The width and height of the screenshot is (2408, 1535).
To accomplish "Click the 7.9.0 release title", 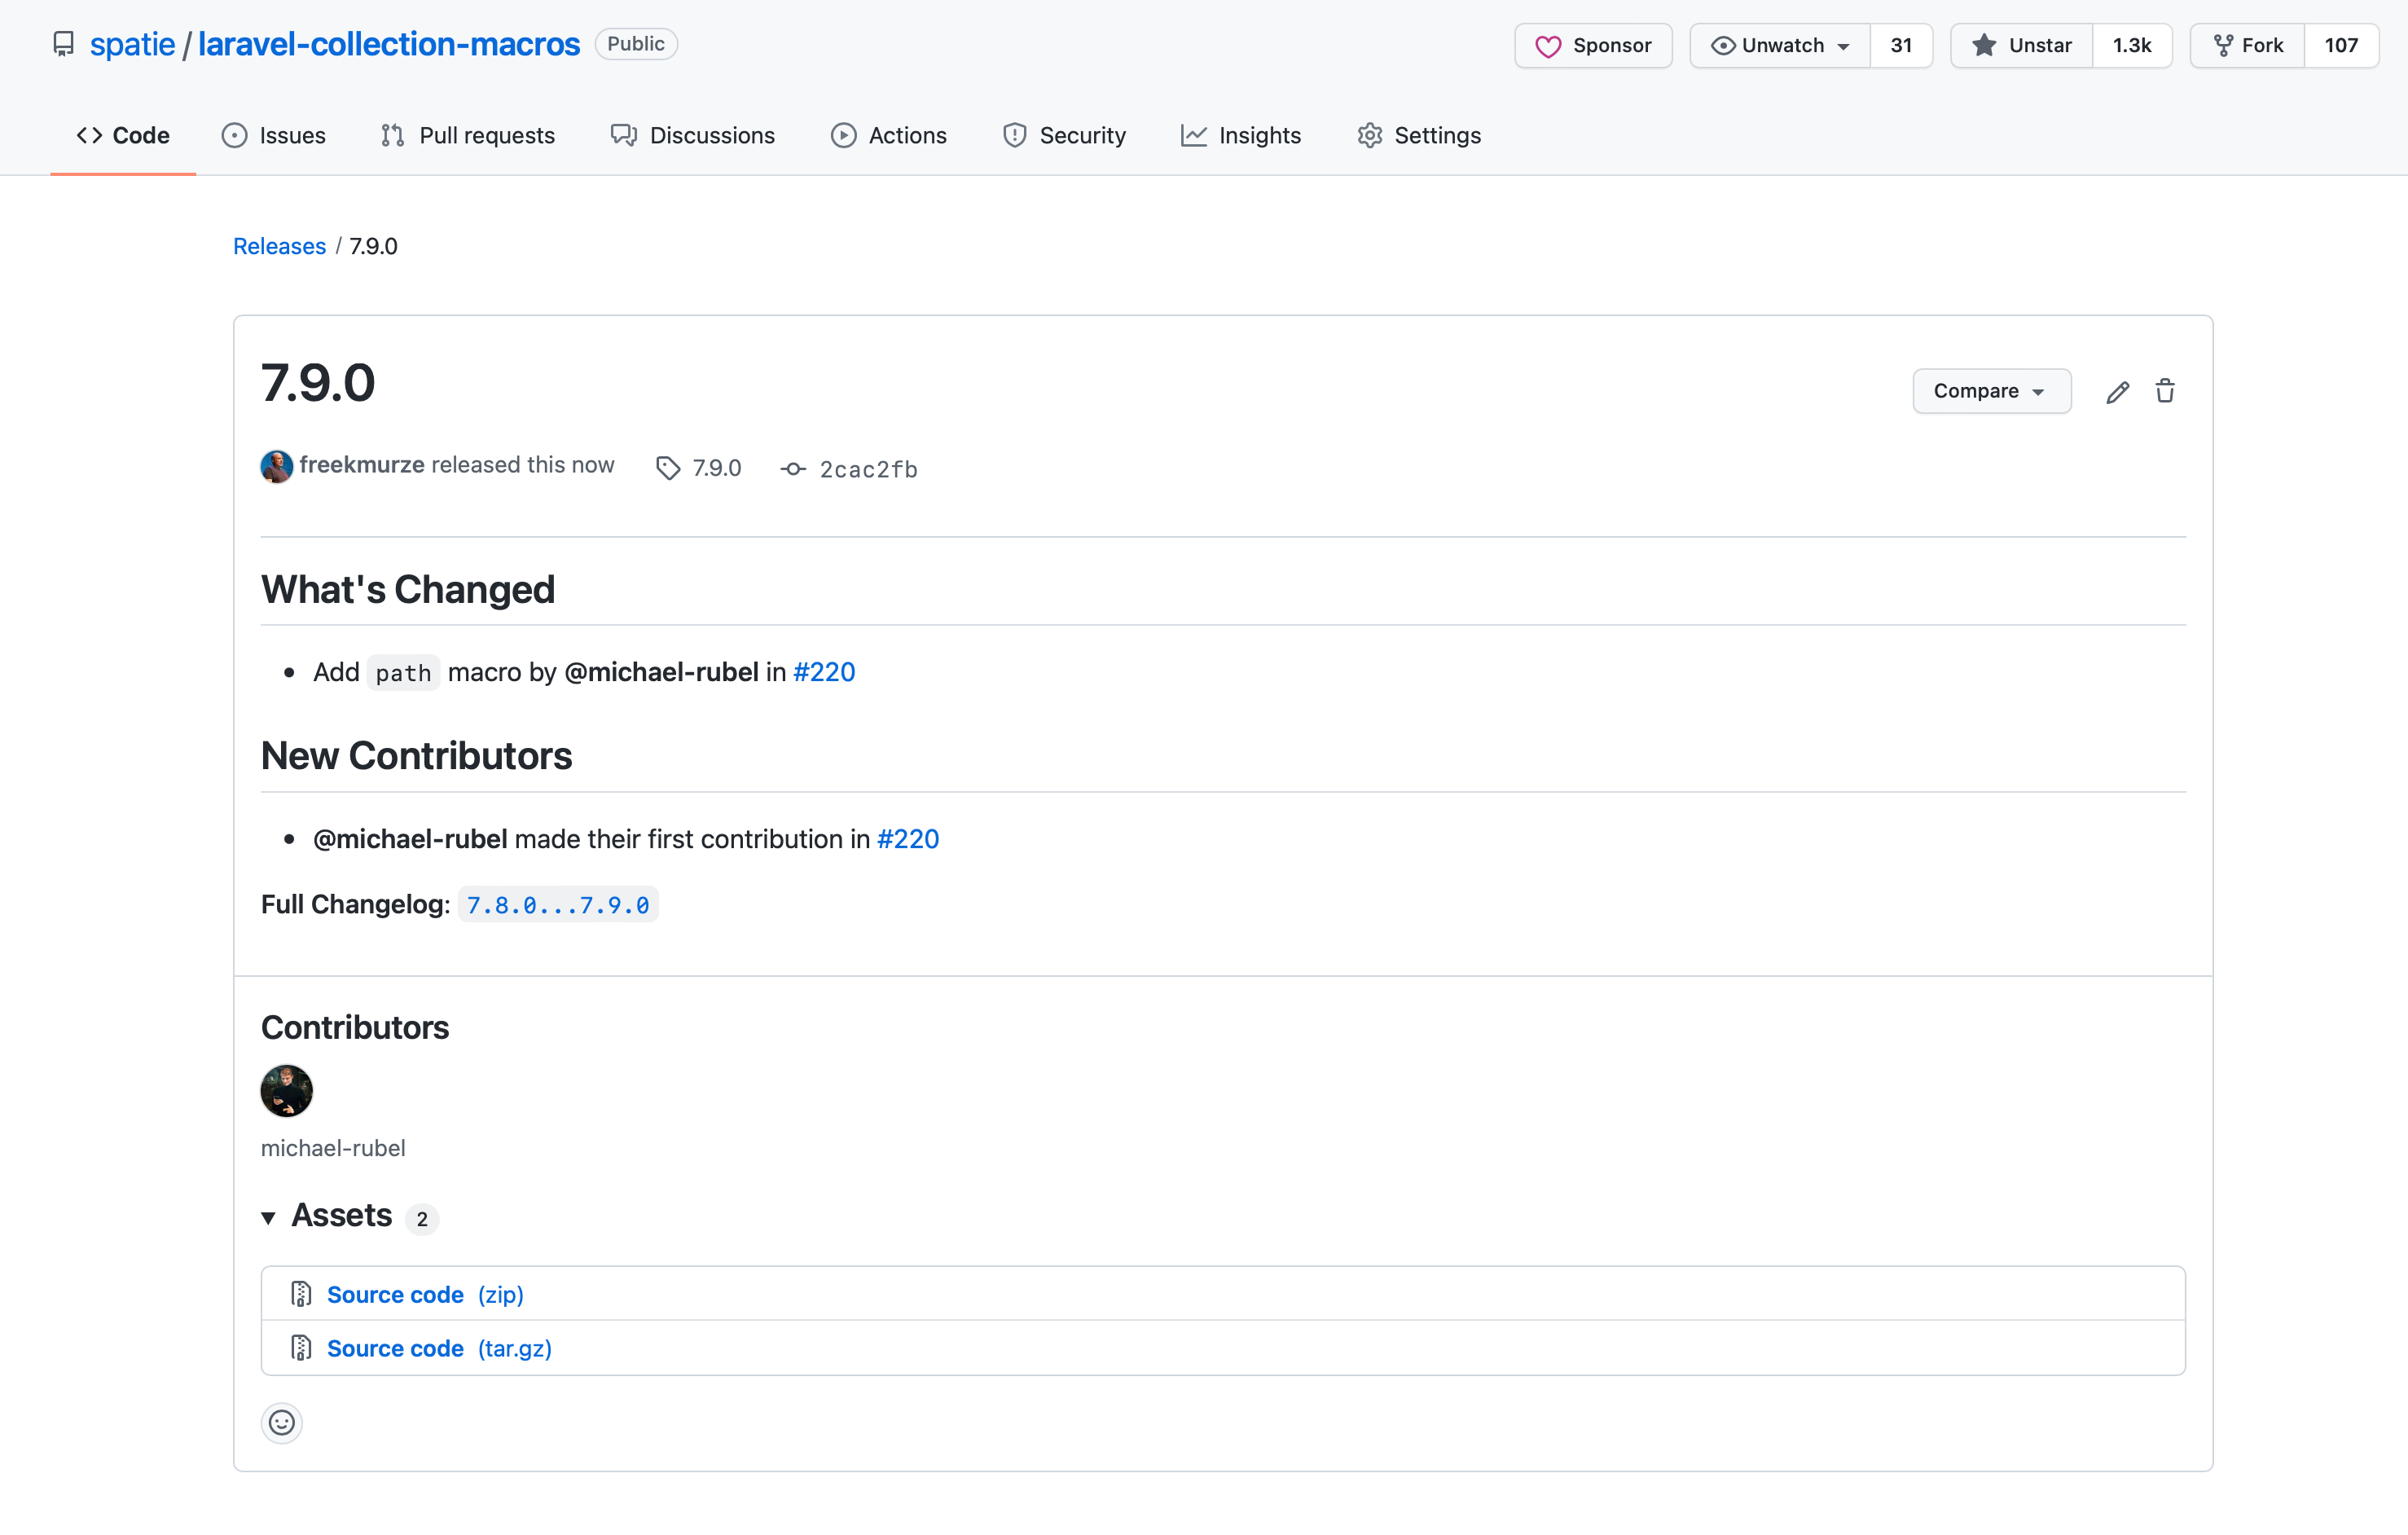I will point(318,383).
